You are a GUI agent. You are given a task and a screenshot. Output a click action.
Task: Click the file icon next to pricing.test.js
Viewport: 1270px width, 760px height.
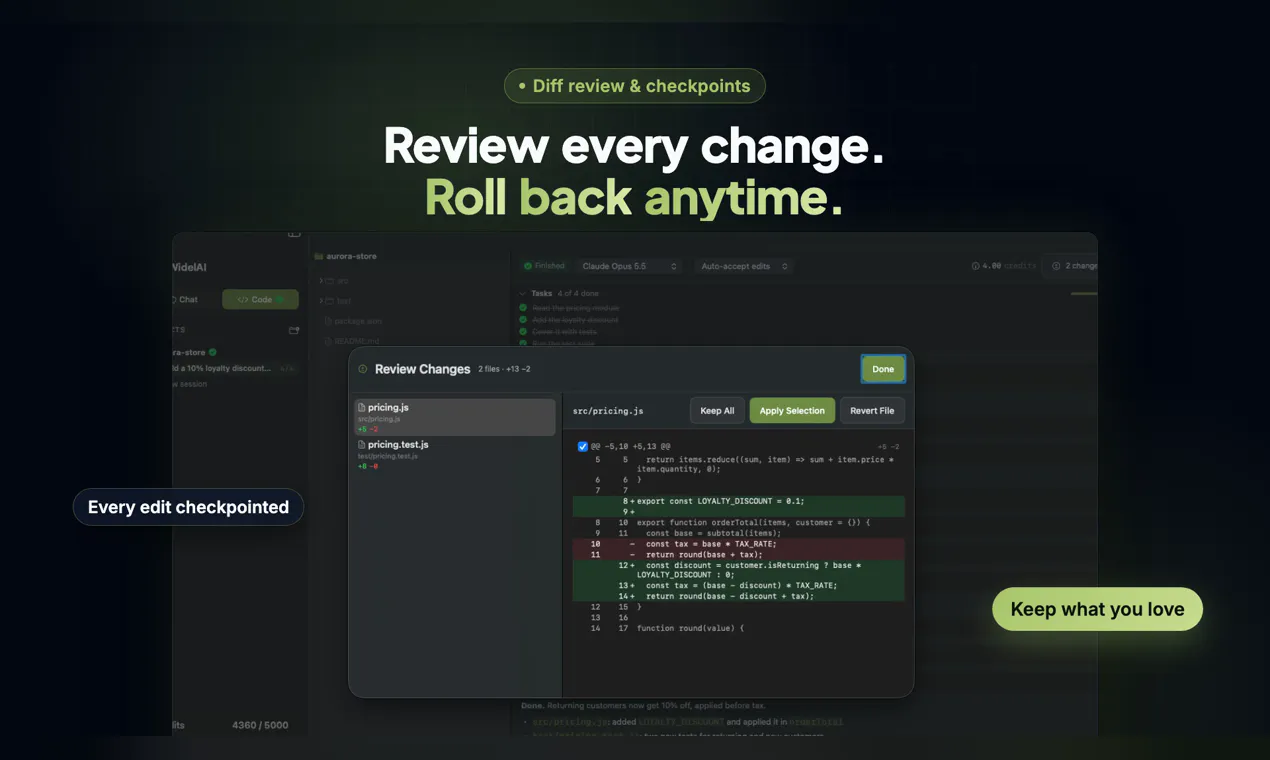(362, 445)
